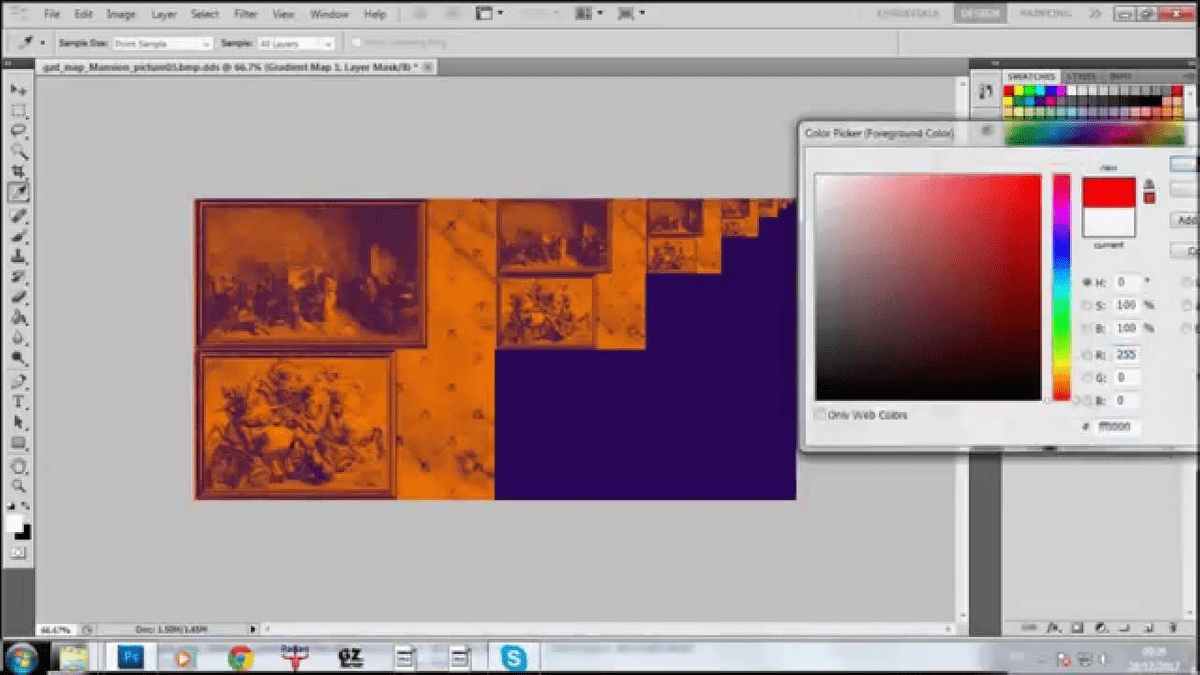This screenshot has width=1200, height=675.
Task: Pick the Lasso tool
Action: (18, 131)
